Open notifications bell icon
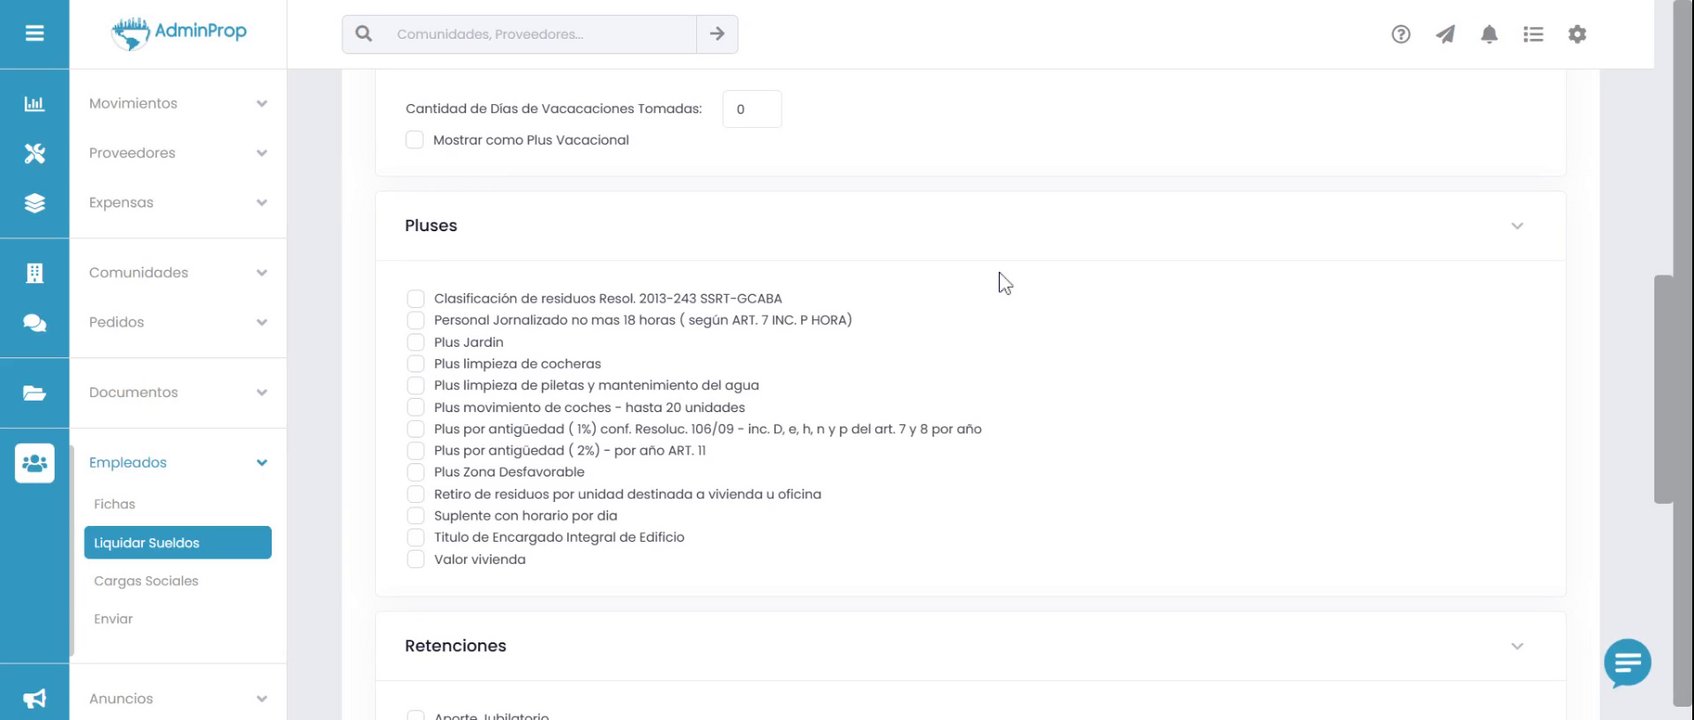Image resolution: width=1694 pixels, height=720 pixels. tap(1489, 34)
